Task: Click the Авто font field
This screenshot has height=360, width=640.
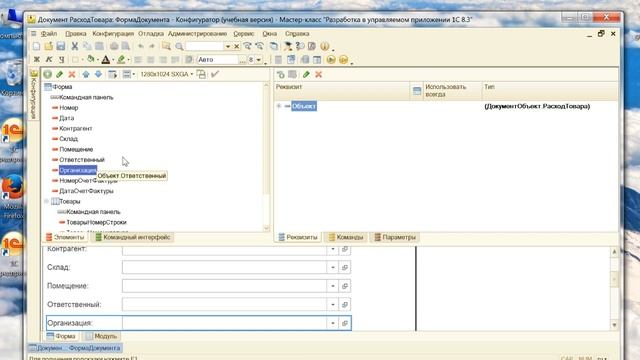Action: (217, 60)
